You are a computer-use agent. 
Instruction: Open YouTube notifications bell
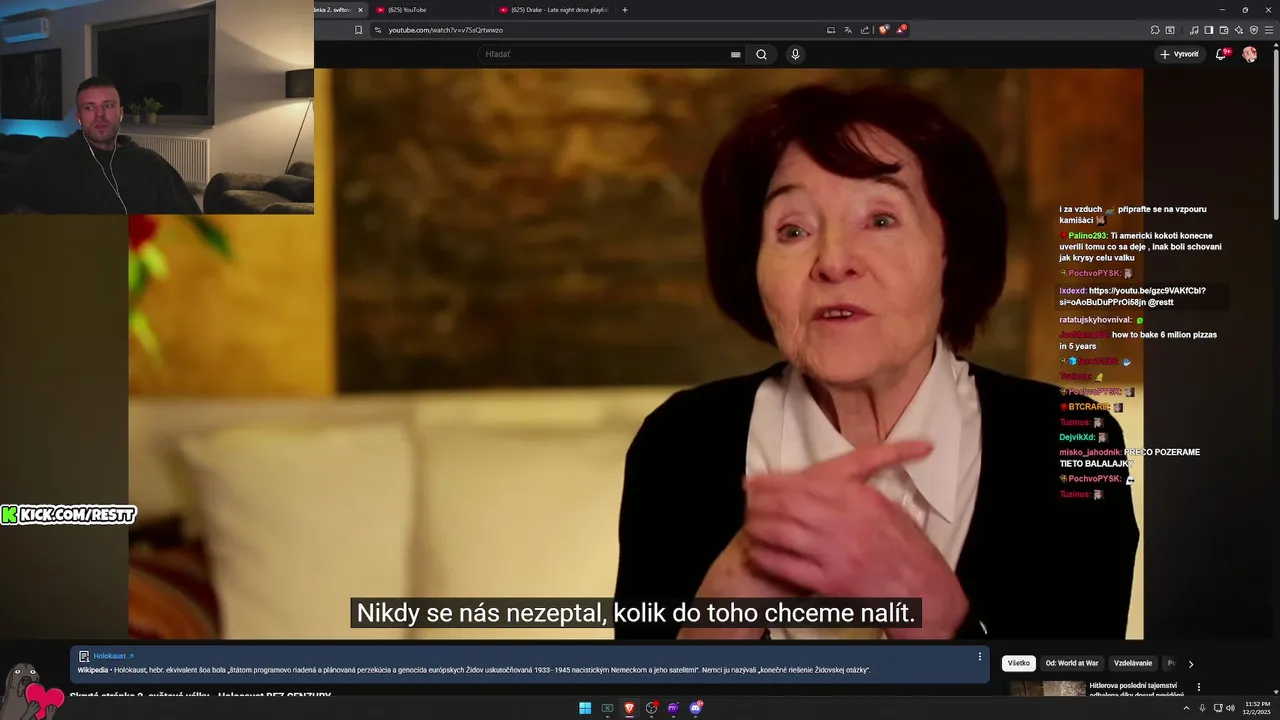point(1221,54)
